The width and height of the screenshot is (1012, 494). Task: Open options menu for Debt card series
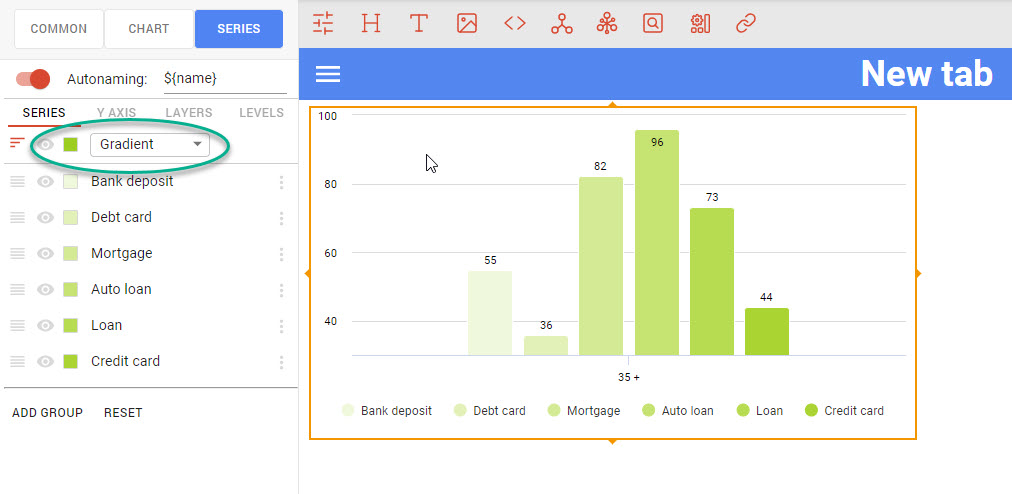pos(282,218)
